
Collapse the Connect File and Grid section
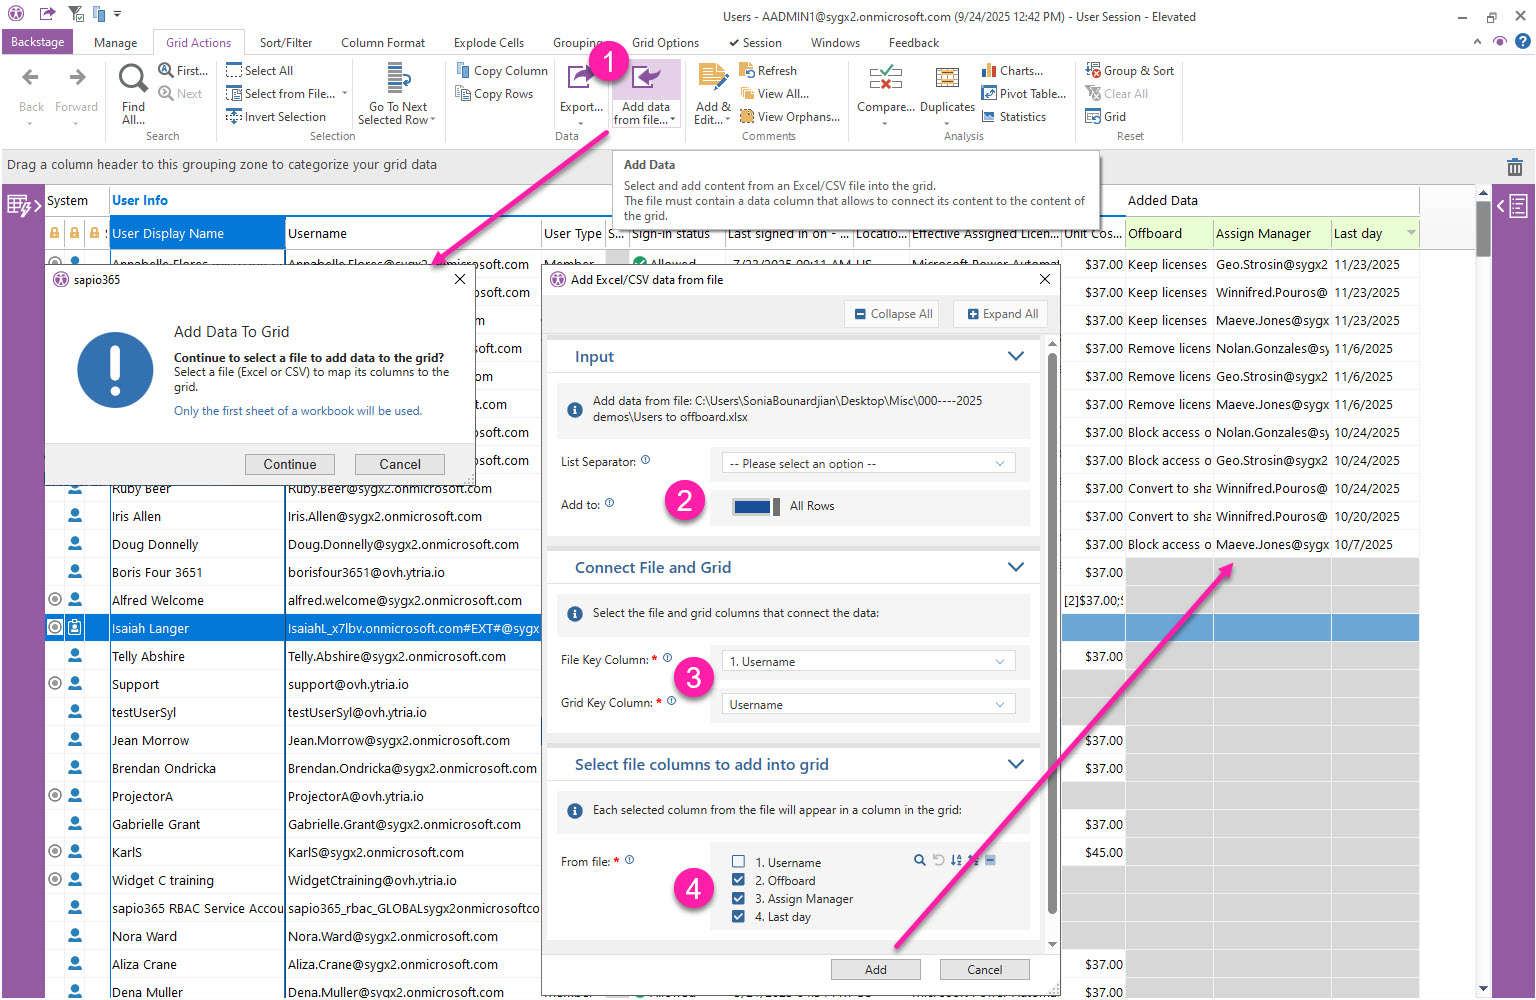pyautogui.click(x=1015, y=567)
